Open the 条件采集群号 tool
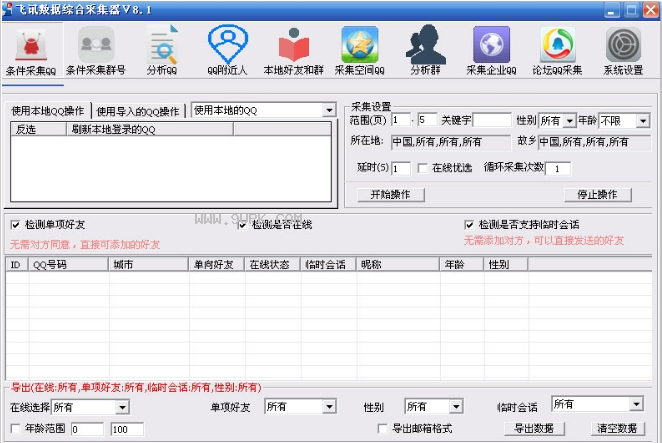662x443 pixels. pos(96,52)
